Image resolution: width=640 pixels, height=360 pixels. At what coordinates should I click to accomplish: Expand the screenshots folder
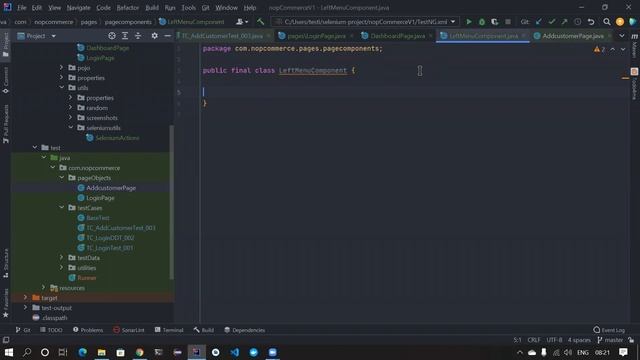click(x=71, y=118)
